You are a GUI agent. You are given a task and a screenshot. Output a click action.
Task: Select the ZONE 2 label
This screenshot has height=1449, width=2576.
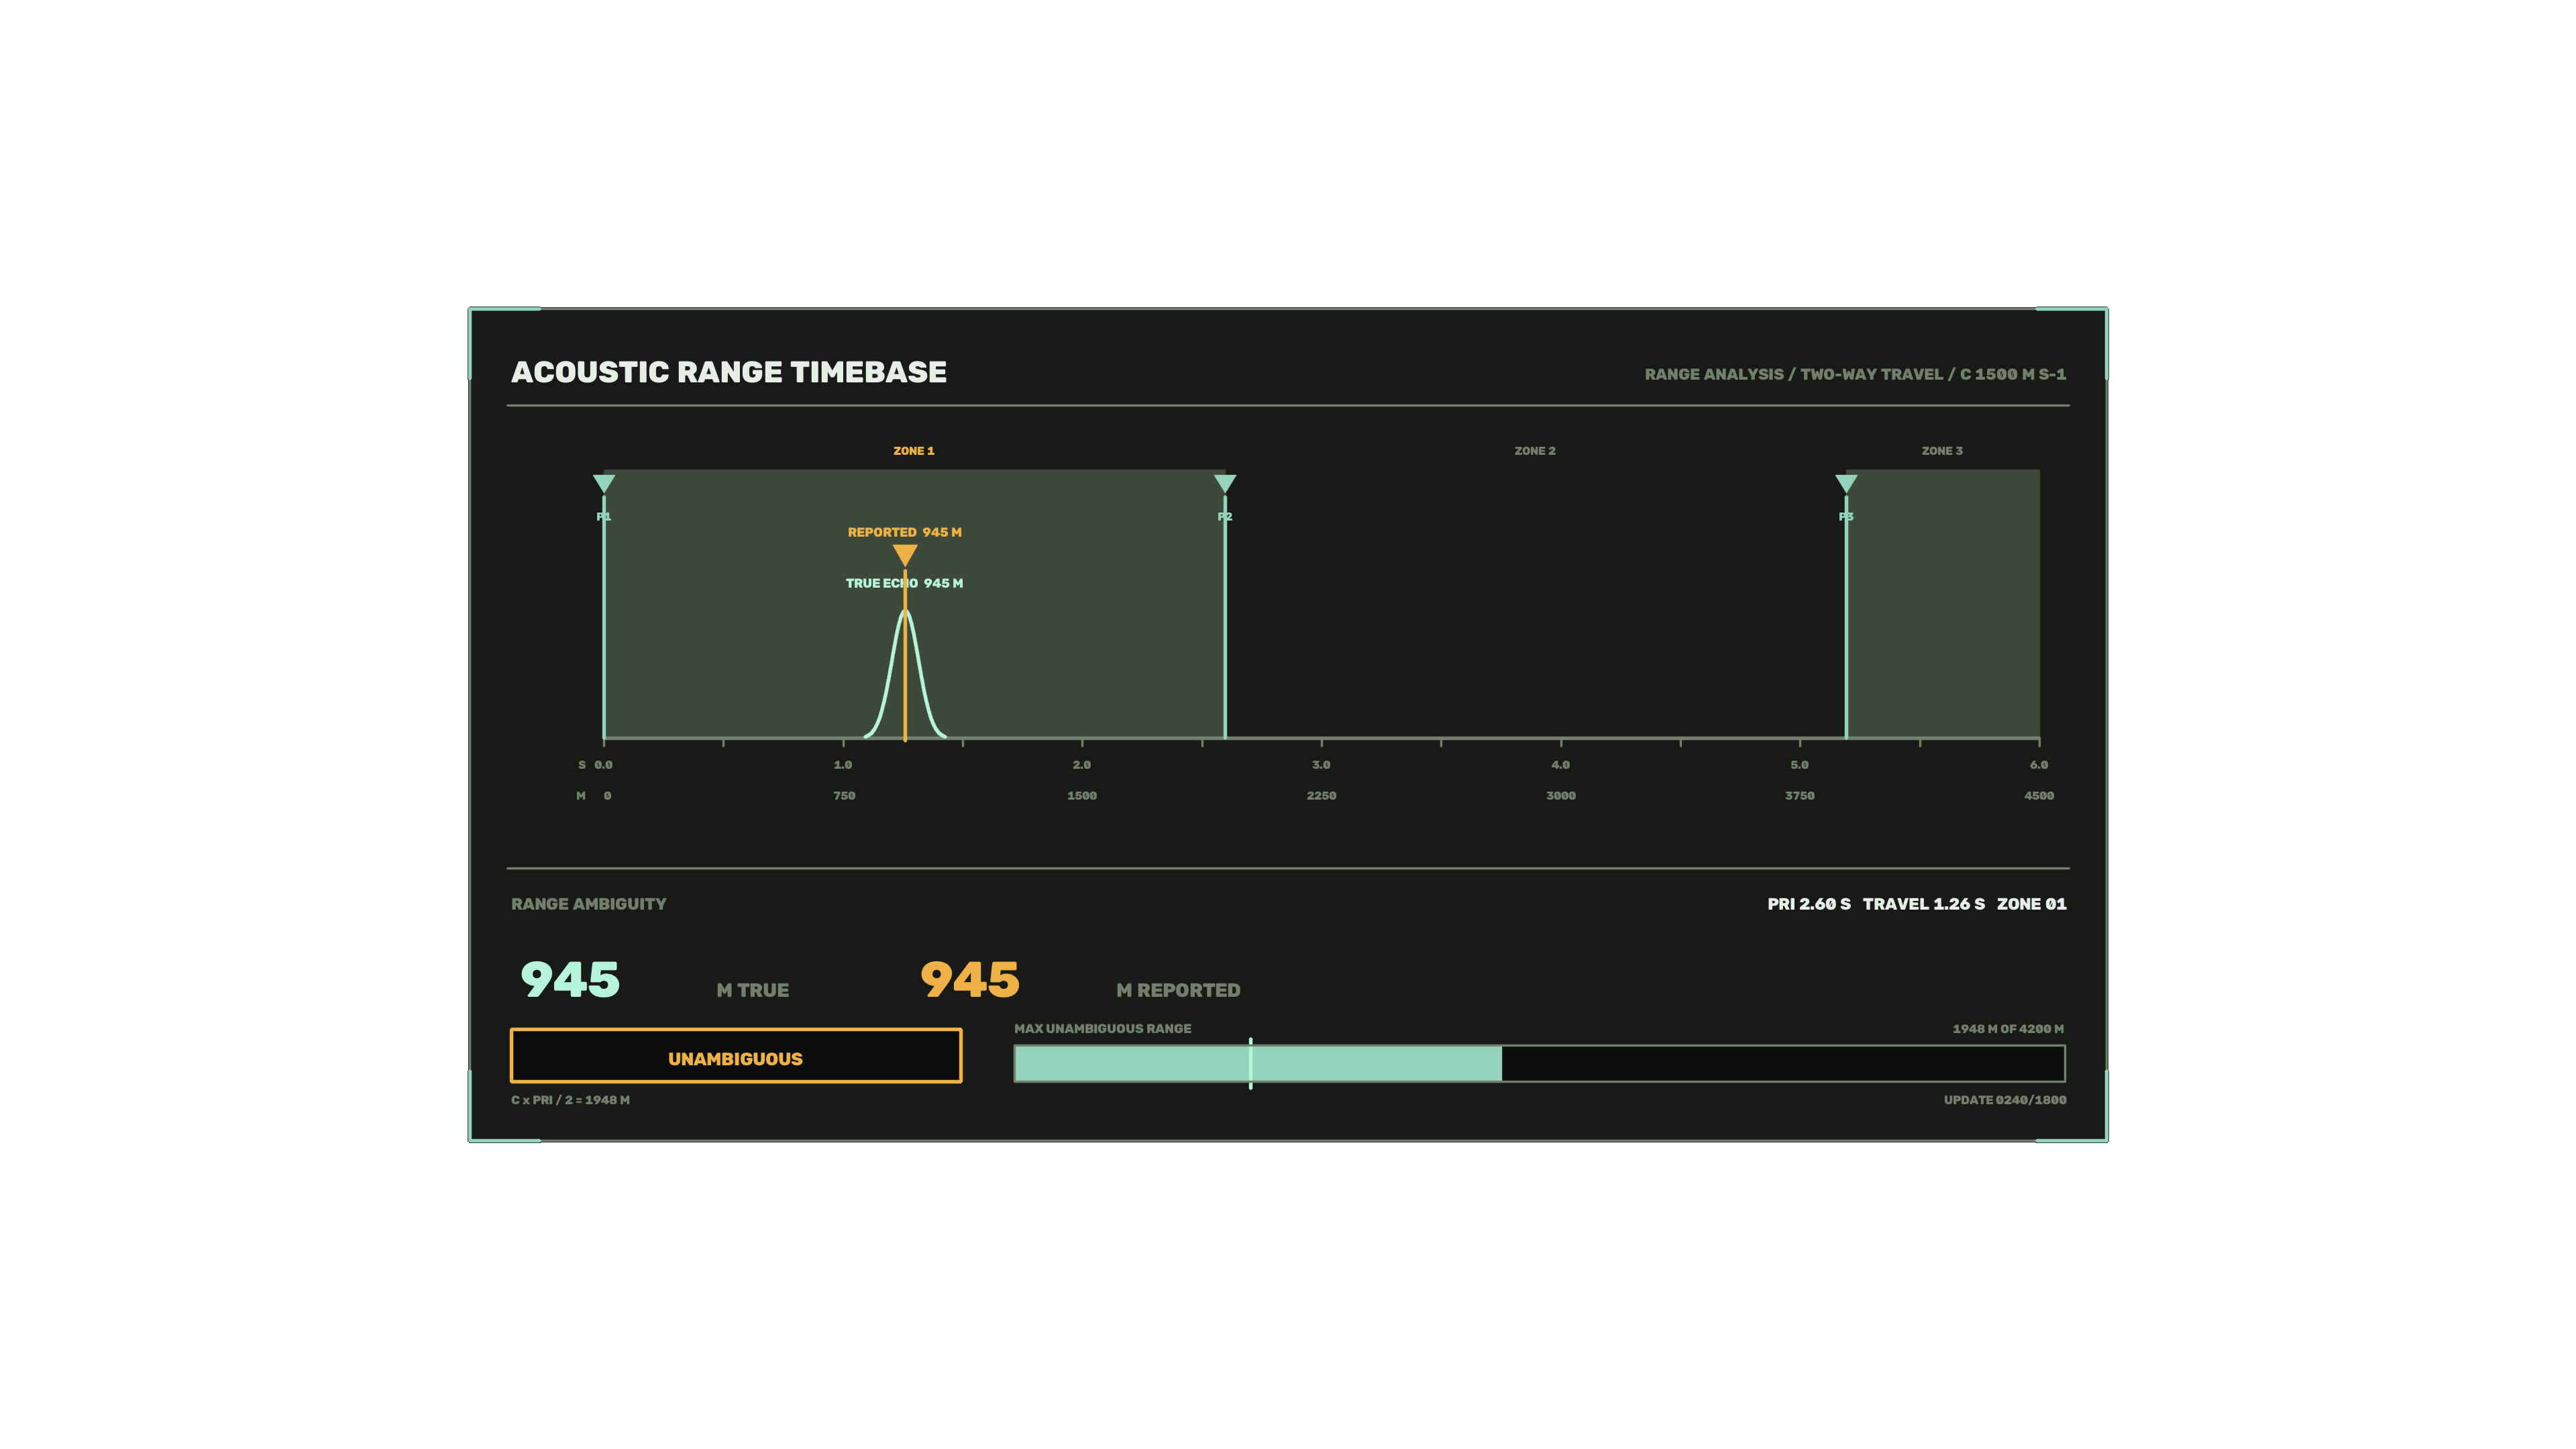point(1535,451)
